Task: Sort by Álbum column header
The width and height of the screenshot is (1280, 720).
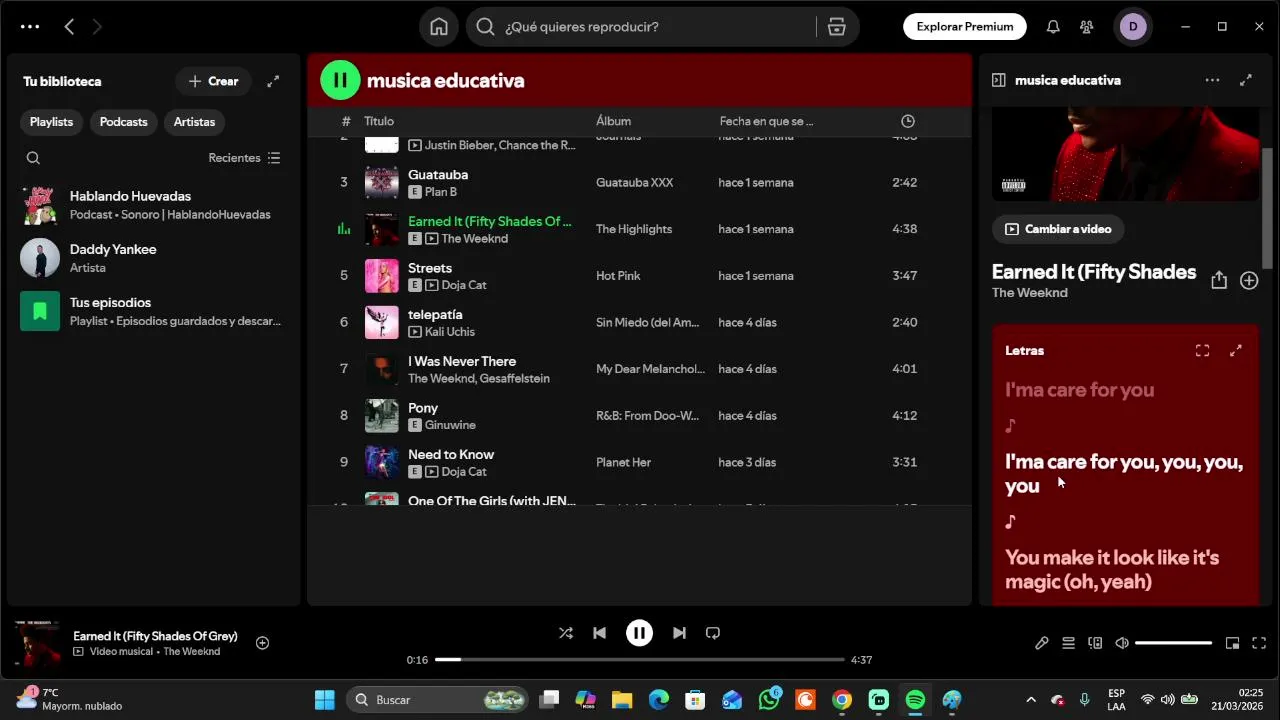Action: tap(613, 121)
